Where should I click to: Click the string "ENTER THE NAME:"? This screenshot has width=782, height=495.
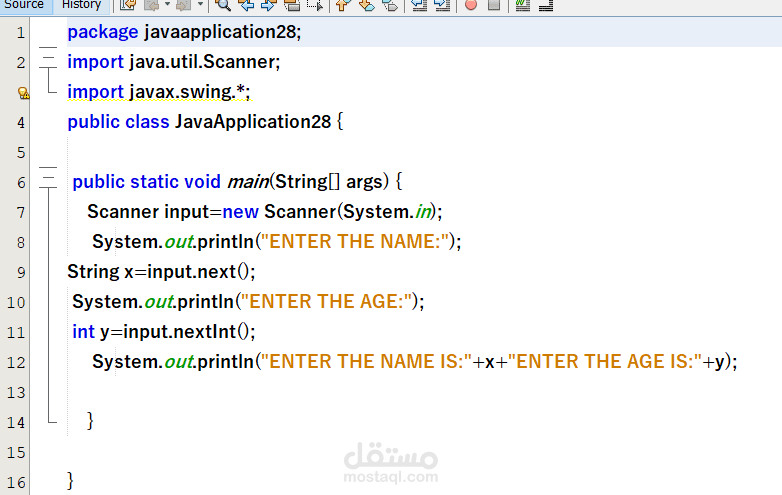pyautogui.click(x=355, y=241)
